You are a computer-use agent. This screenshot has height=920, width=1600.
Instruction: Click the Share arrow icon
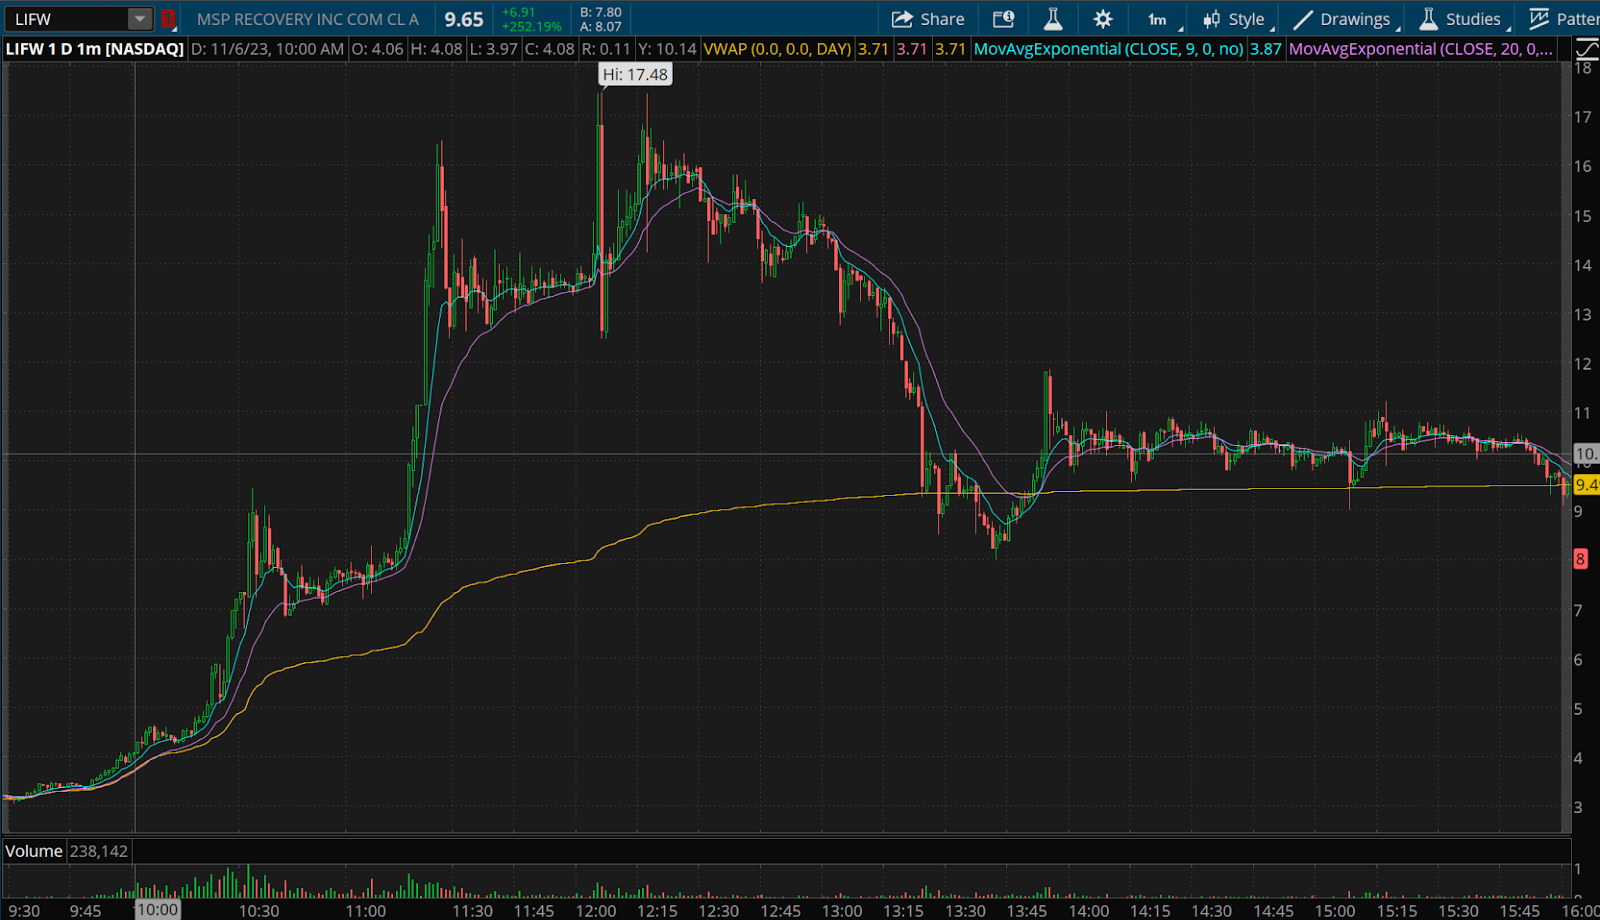coord(902,19)
